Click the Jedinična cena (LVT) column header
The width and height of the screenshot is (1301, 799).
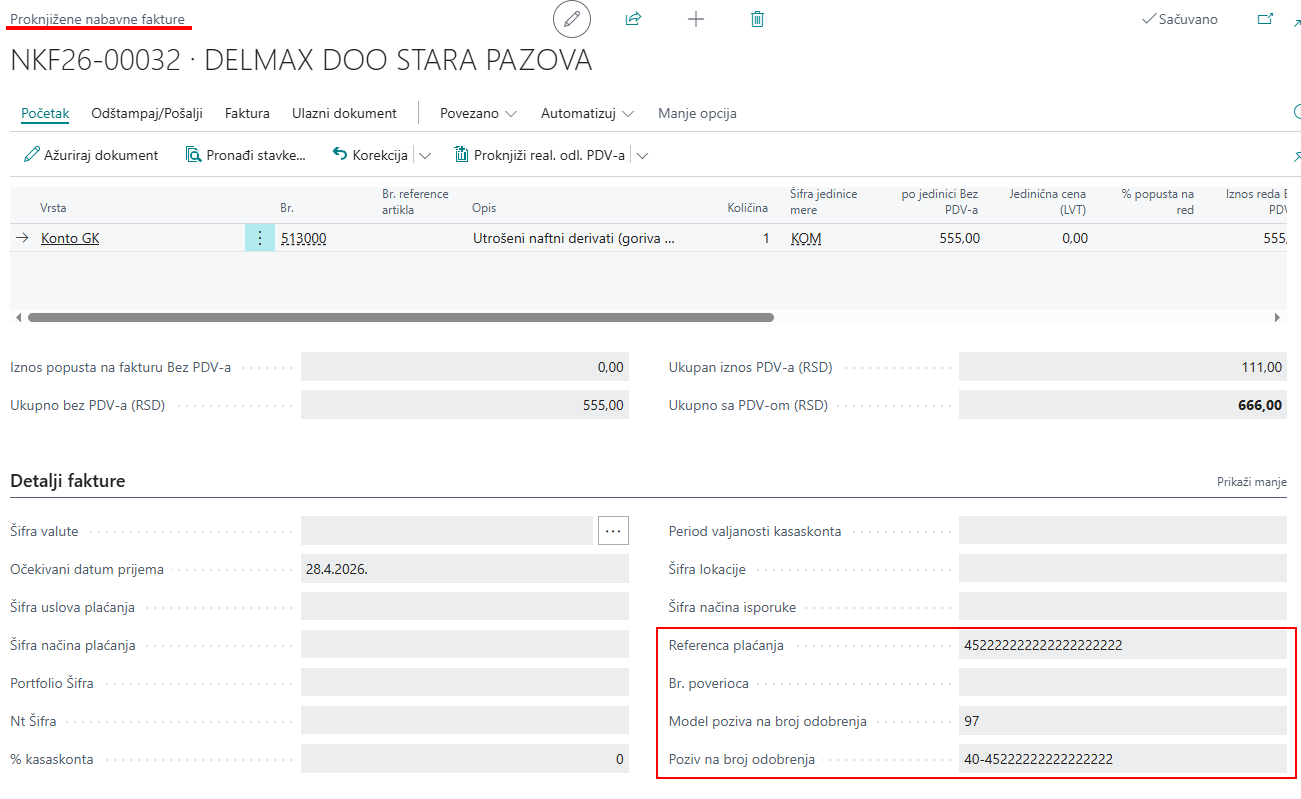pyautogui.click(x=1048, y=202)
